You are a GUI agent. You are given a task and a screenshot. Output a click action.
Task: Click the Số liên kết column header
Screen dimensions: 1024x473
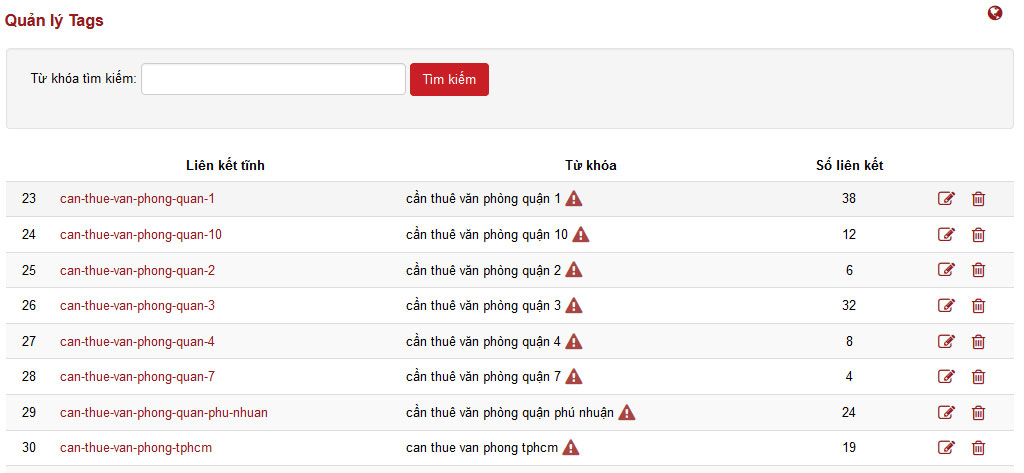pos(849,165)
